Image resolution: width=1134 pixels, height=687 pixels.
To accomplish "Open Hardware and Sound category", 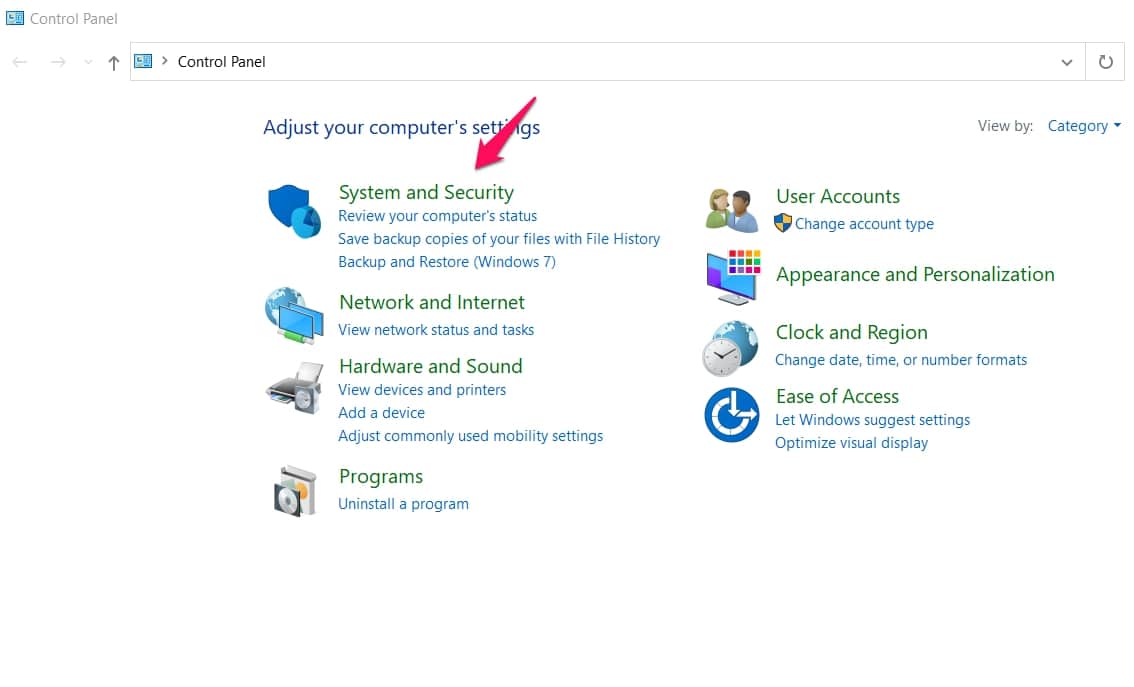I will tap(430, 366).
